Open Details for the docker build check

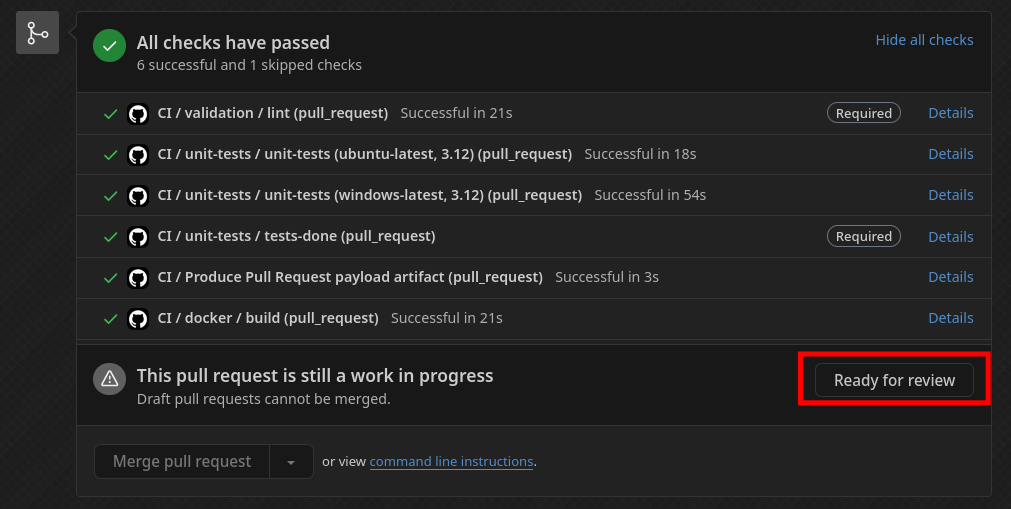click(950, 318)
